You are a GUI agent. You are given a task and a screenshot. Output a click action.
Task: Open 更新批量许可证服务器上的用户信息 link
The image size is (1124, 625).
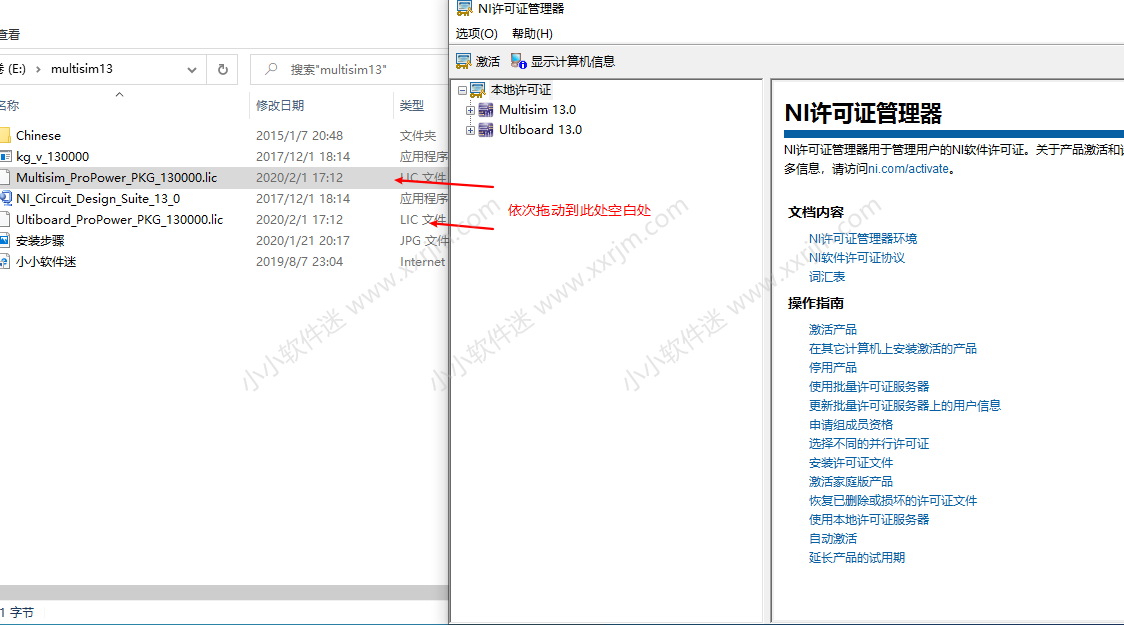[x=905, y=406]
